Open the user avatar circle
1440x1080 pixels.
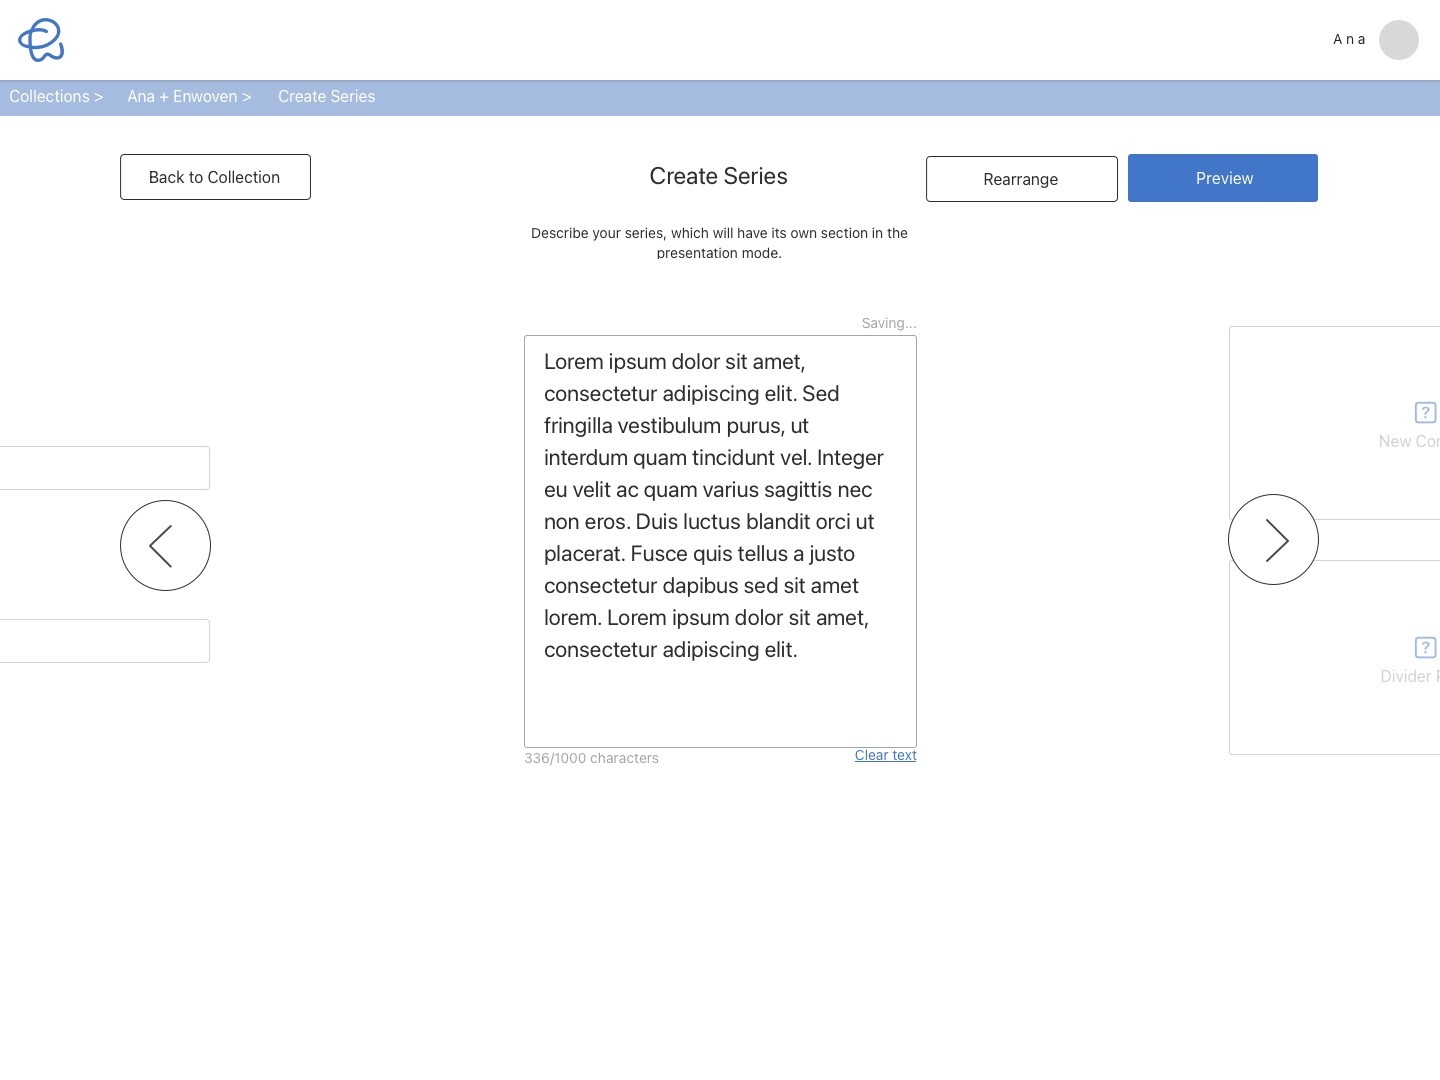(1398, 40)
